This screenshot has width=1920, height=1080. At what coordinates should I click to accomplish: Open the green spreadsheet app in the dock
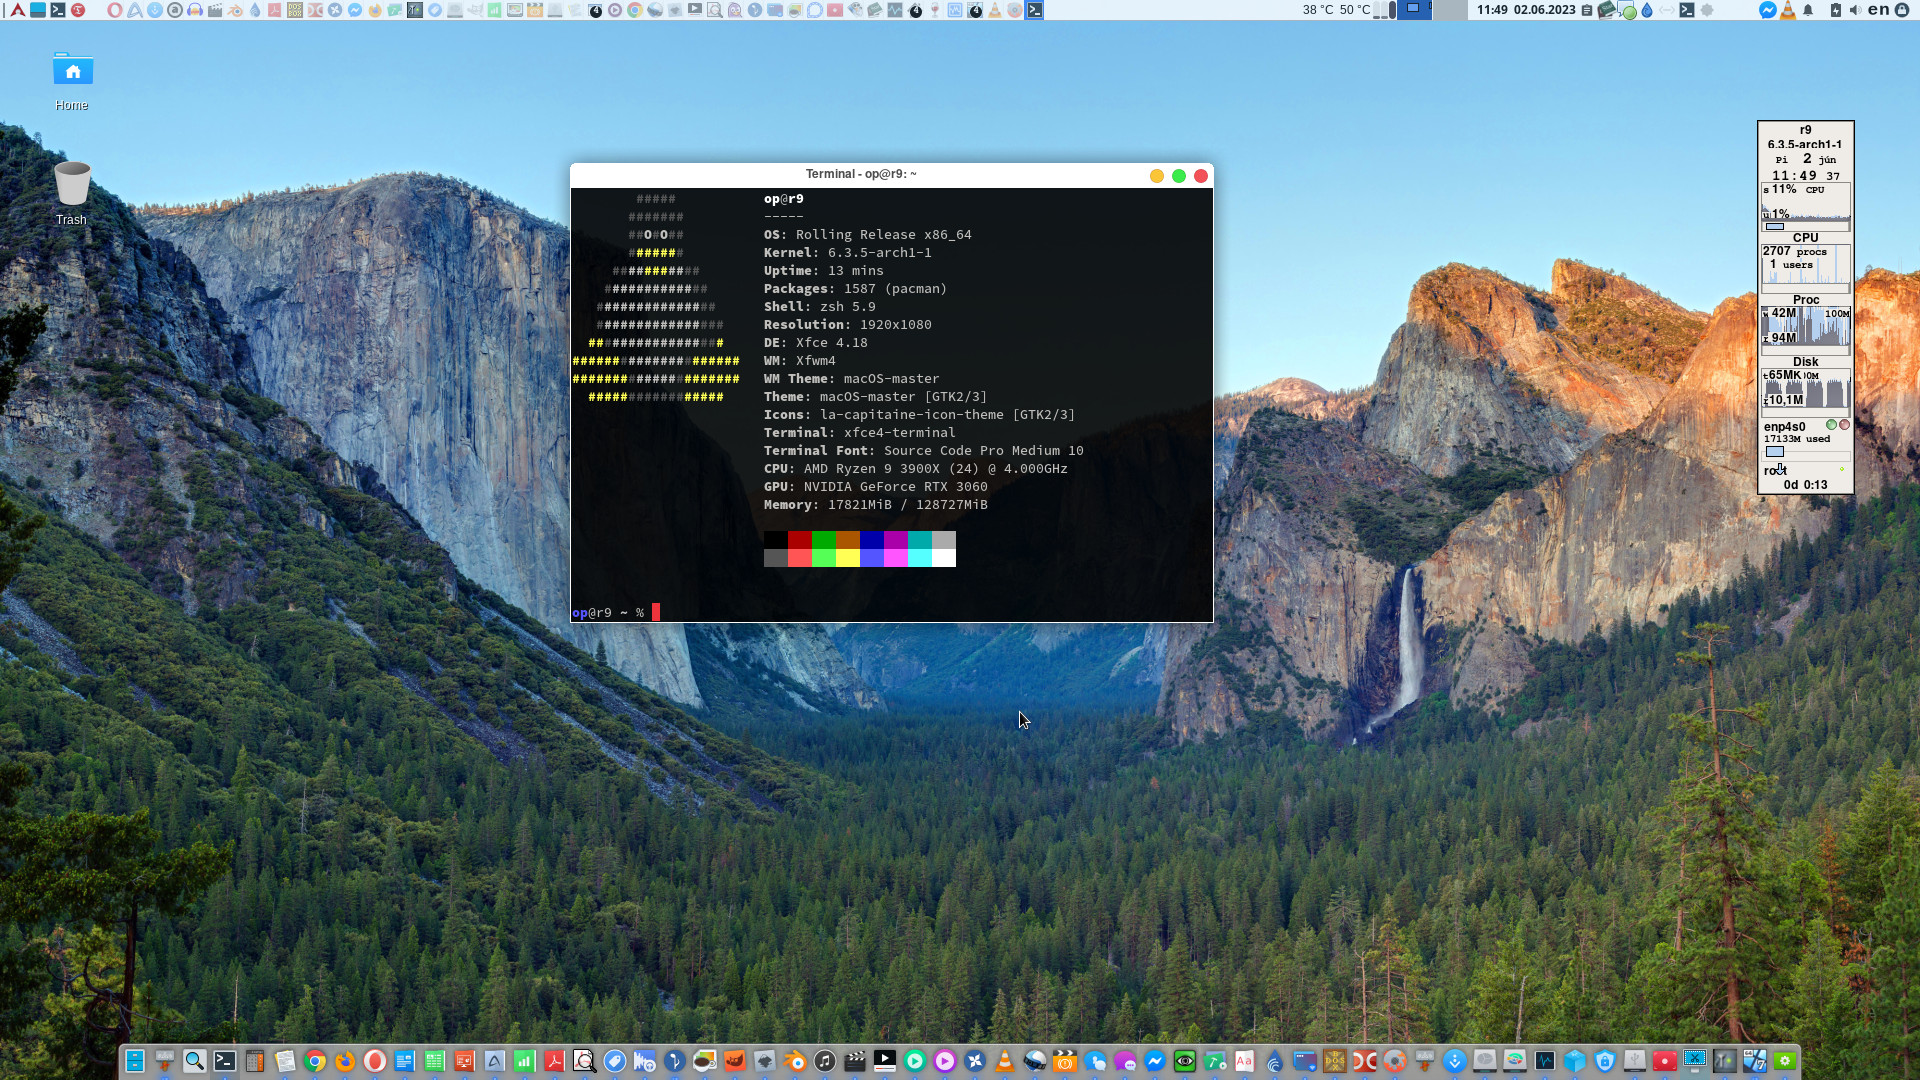click(435, 1061)
